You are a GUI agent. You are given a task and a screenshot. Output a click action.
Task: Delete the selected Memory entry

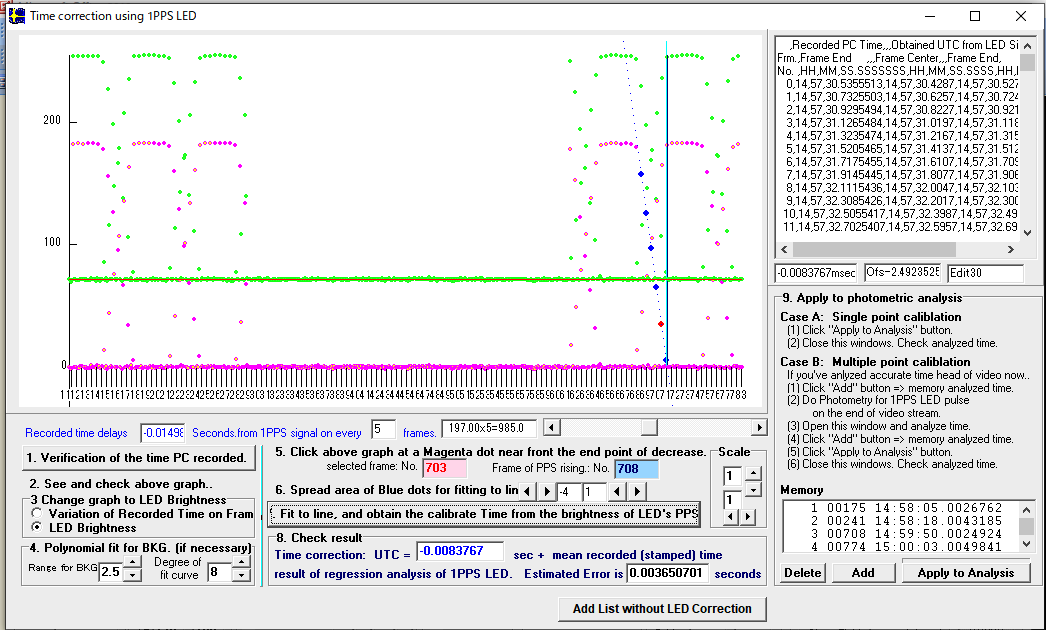click(801, 573)
